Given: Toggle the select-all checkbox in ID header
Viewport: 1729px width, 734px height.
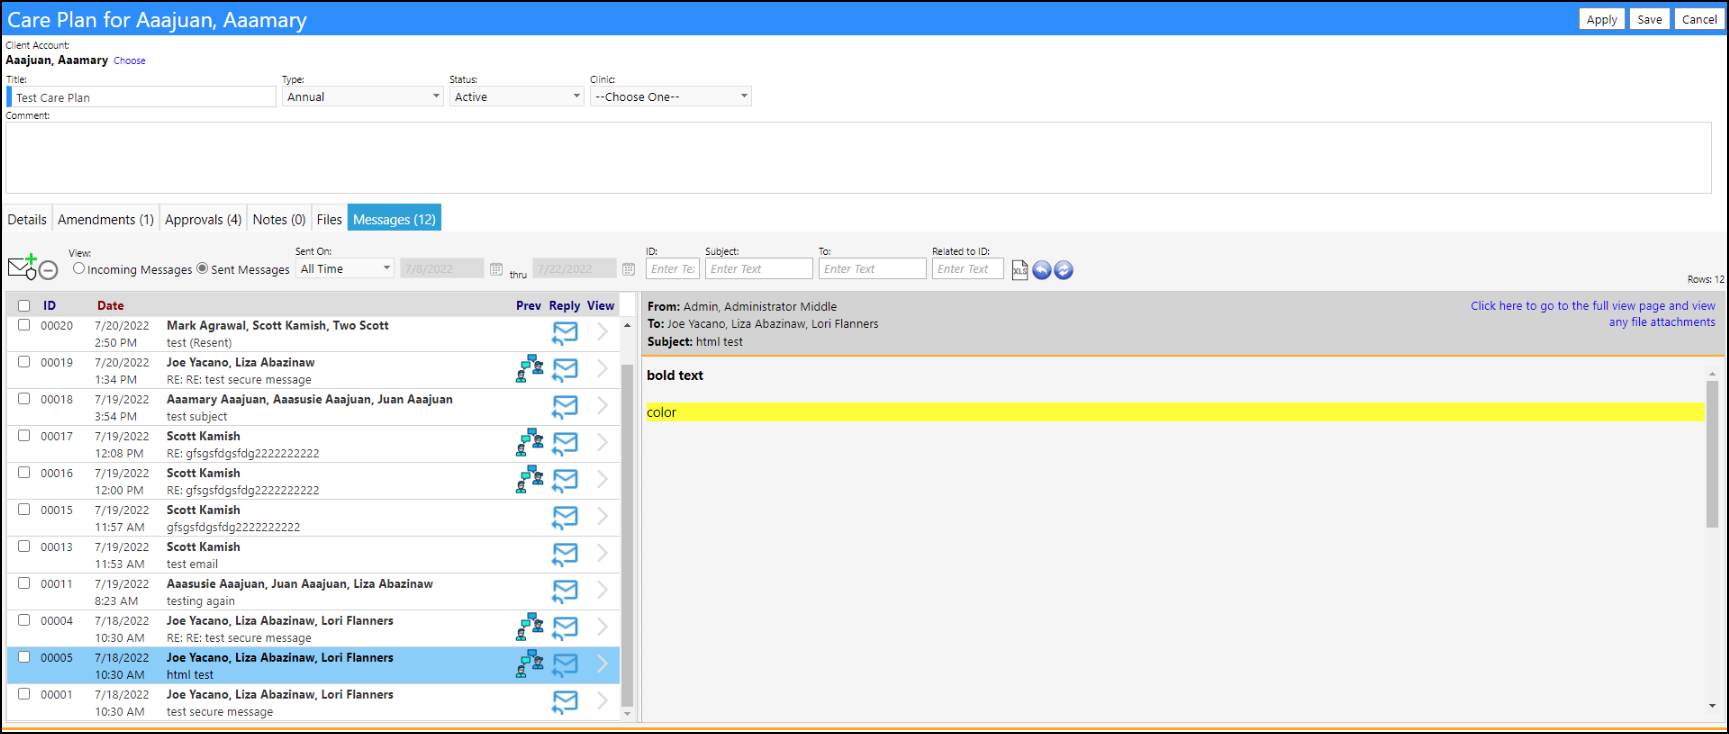Looking at the screenshot, I should [x=24, y=306].
